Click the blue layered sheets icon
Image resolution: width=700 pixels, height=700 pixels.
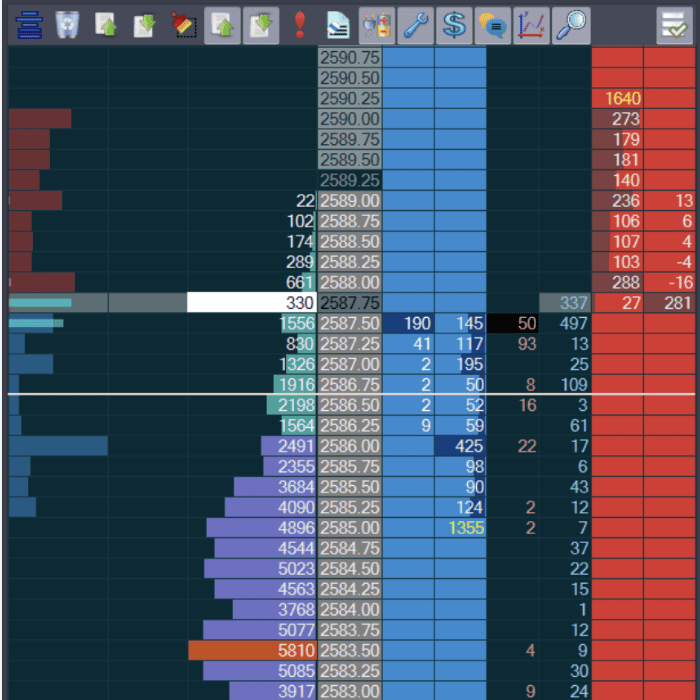click(x=338, y=25)
